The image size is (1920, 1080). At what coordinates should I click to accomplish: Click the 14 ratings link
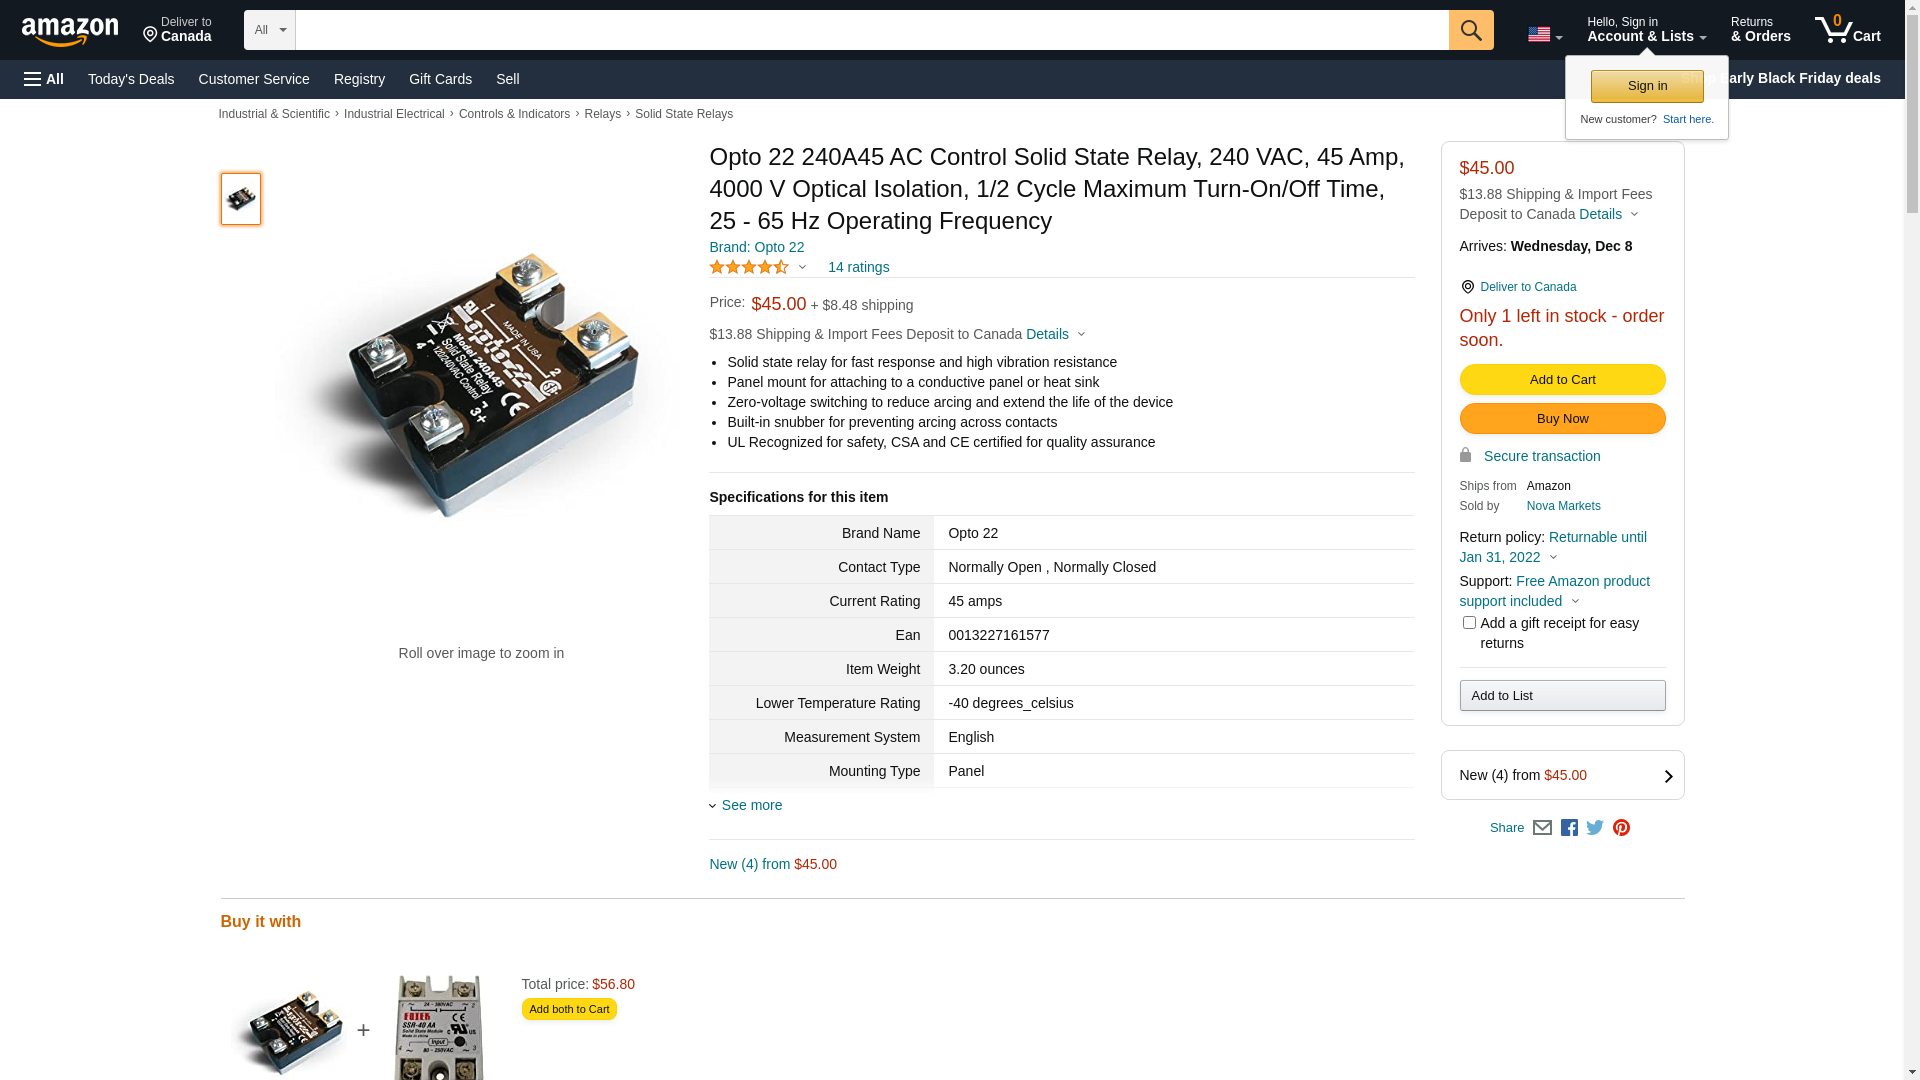858,267
